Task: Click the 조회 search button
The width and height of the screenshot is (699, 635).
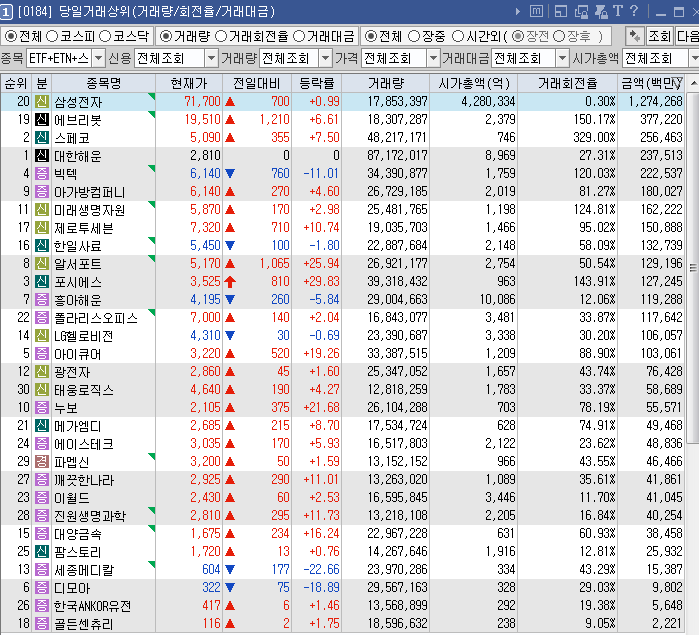Action: click(x=659, y=36)
